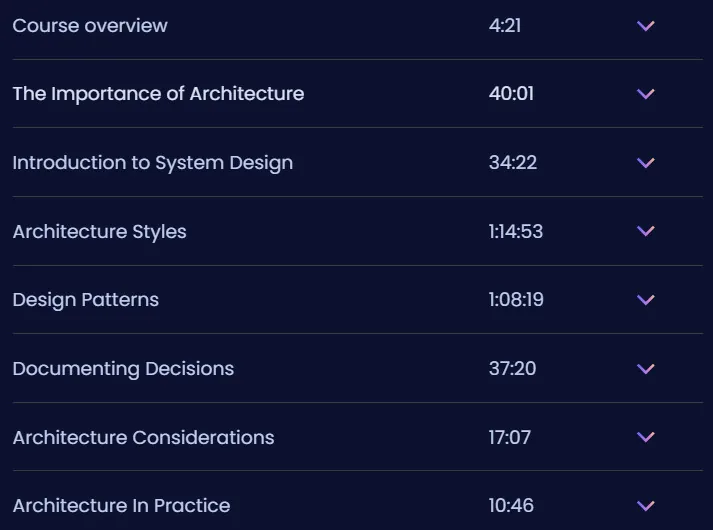Expand Architecture In Practice chevron arrow
The image size is (713, 530).
pyautogui.click(x=646, y=505)
